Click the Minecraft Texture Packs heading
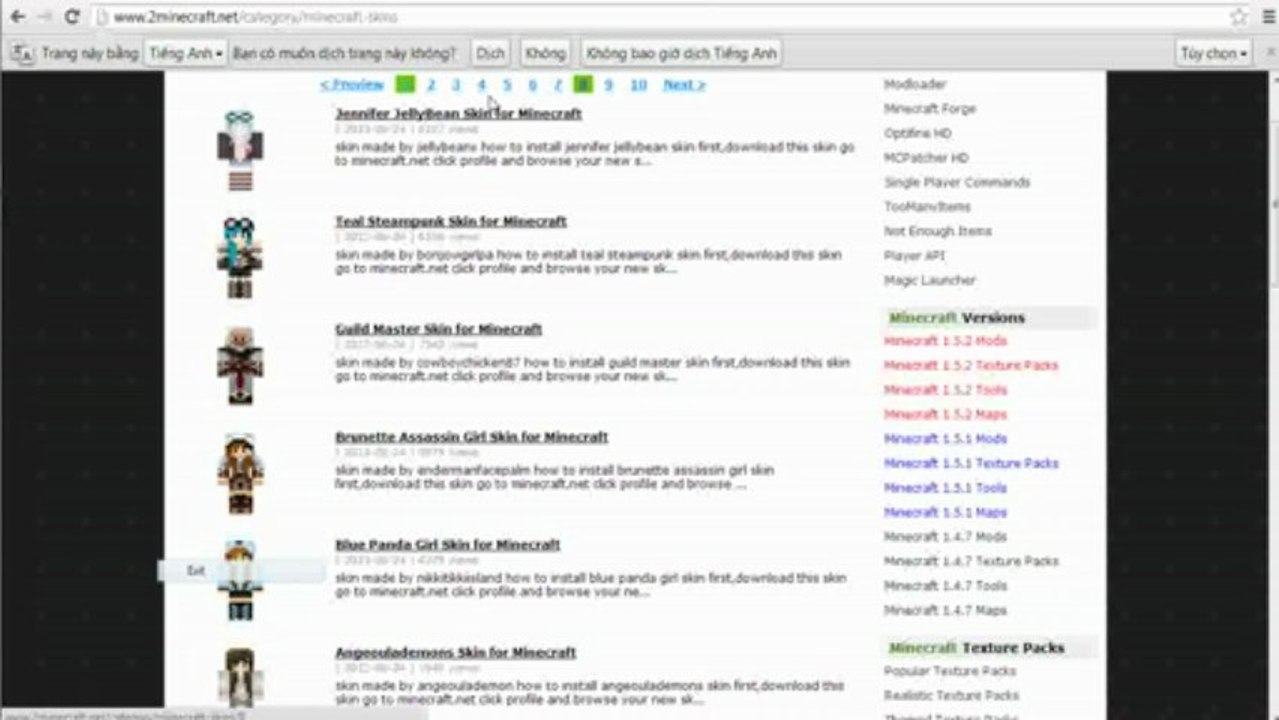 976,647
